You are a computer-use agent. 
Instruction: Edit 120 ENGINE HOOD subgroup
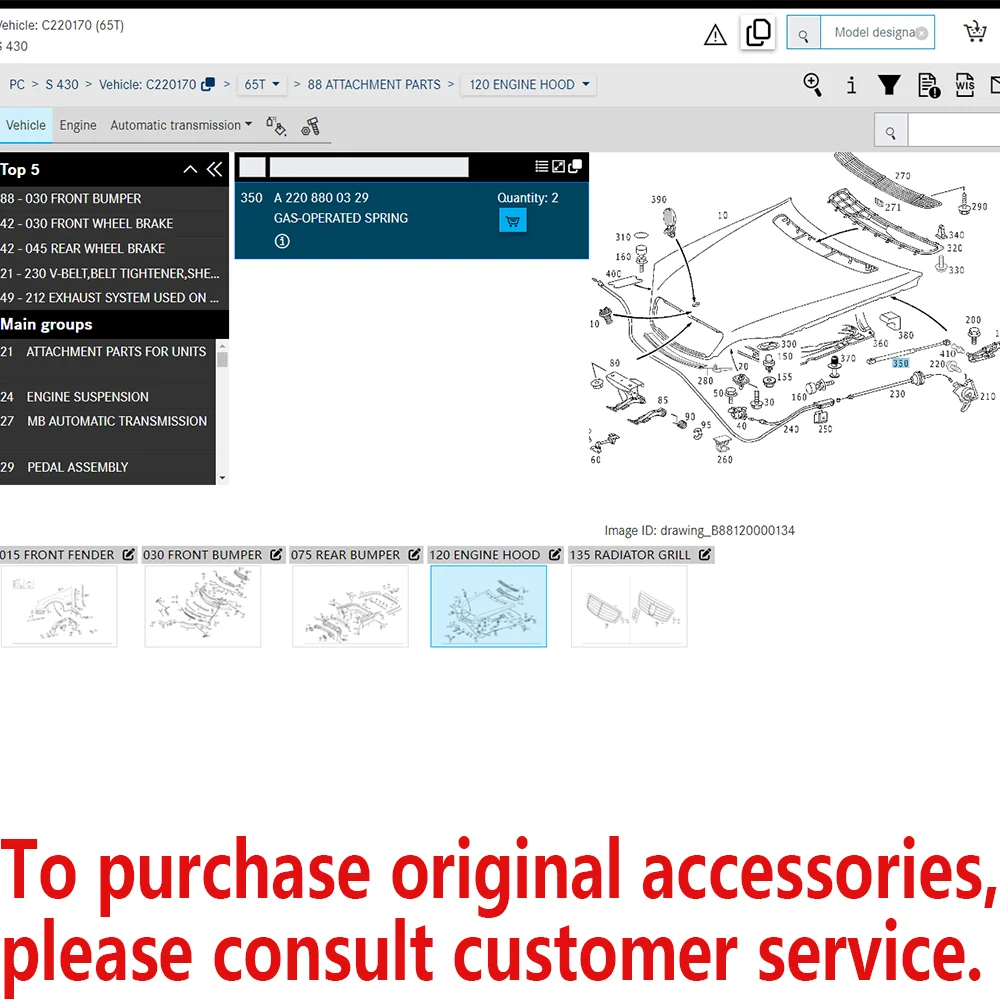[555, 555]
